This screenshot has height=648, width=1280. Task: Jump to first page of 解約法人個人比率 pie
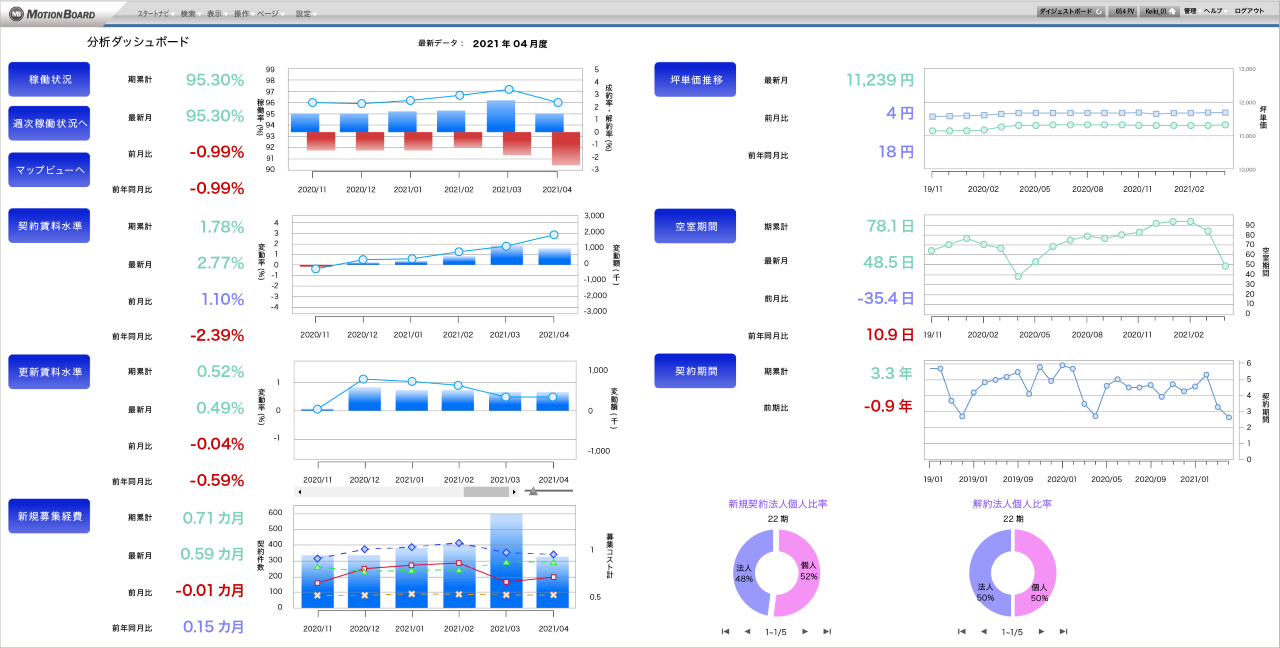click(962, 631)
